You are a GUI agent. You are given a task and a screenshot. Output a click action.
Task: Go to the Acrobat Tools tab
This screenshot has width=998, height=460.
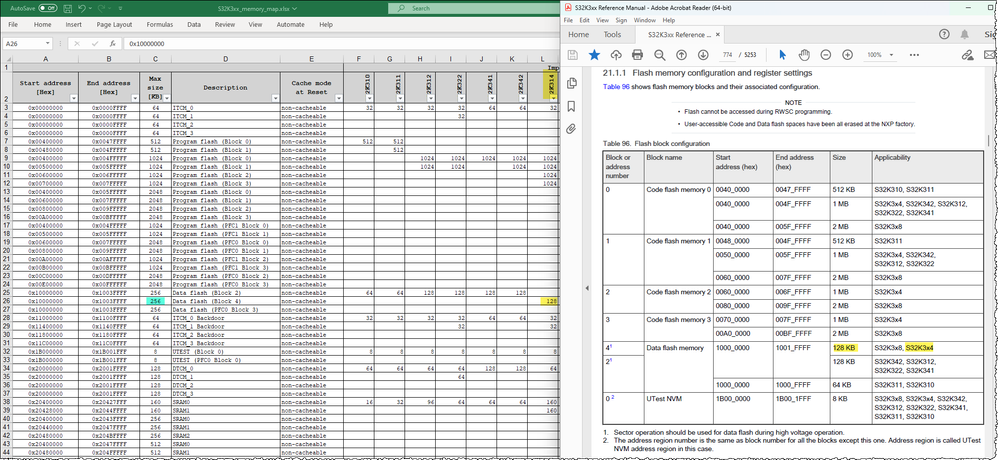pyautogui.click(x=612, y=34)
